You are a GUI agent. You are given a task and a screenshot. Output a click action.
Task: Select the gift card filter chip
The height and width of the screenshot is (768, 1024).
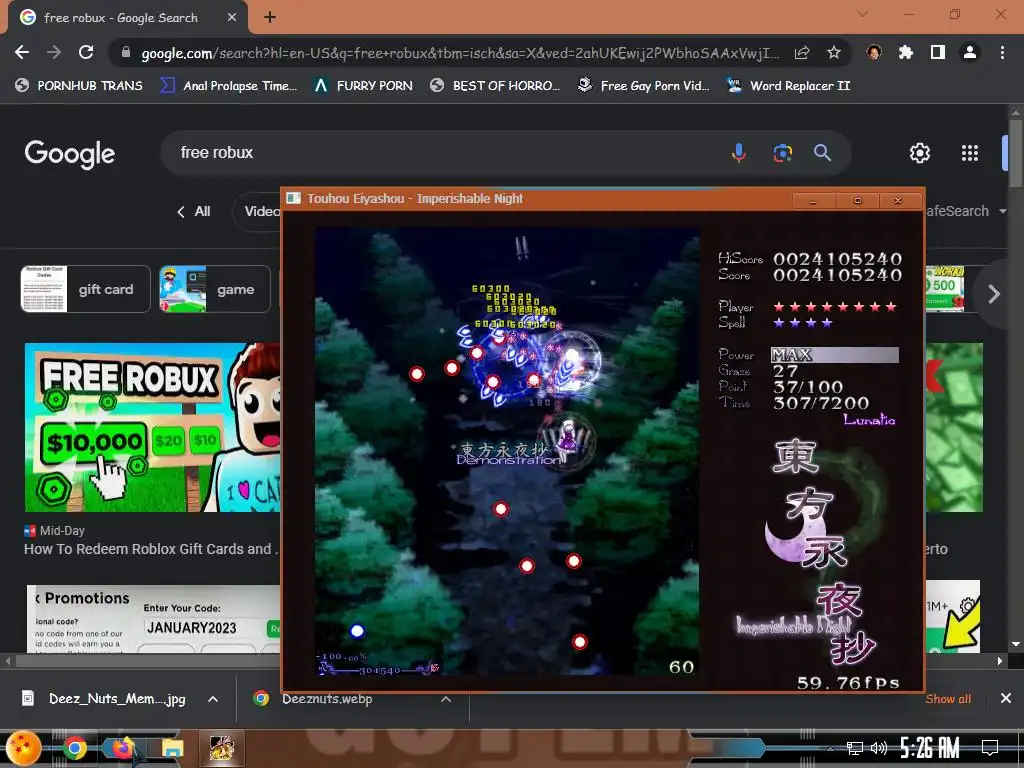[x=86, y=289]
